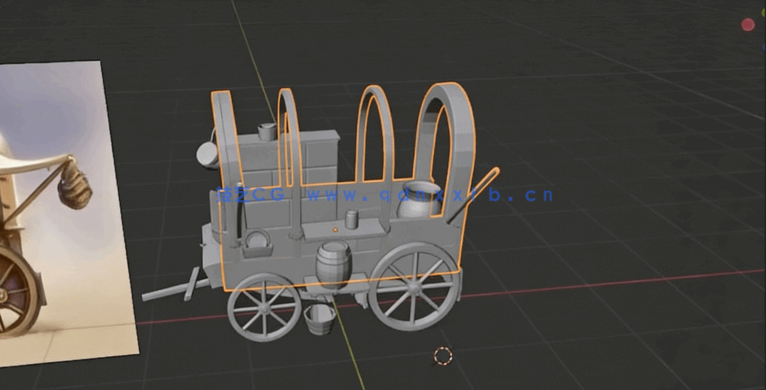This screenshot has height=390, width=766.
Task: Select the small cup on the side shelf
Action: (x=351, y=219)
